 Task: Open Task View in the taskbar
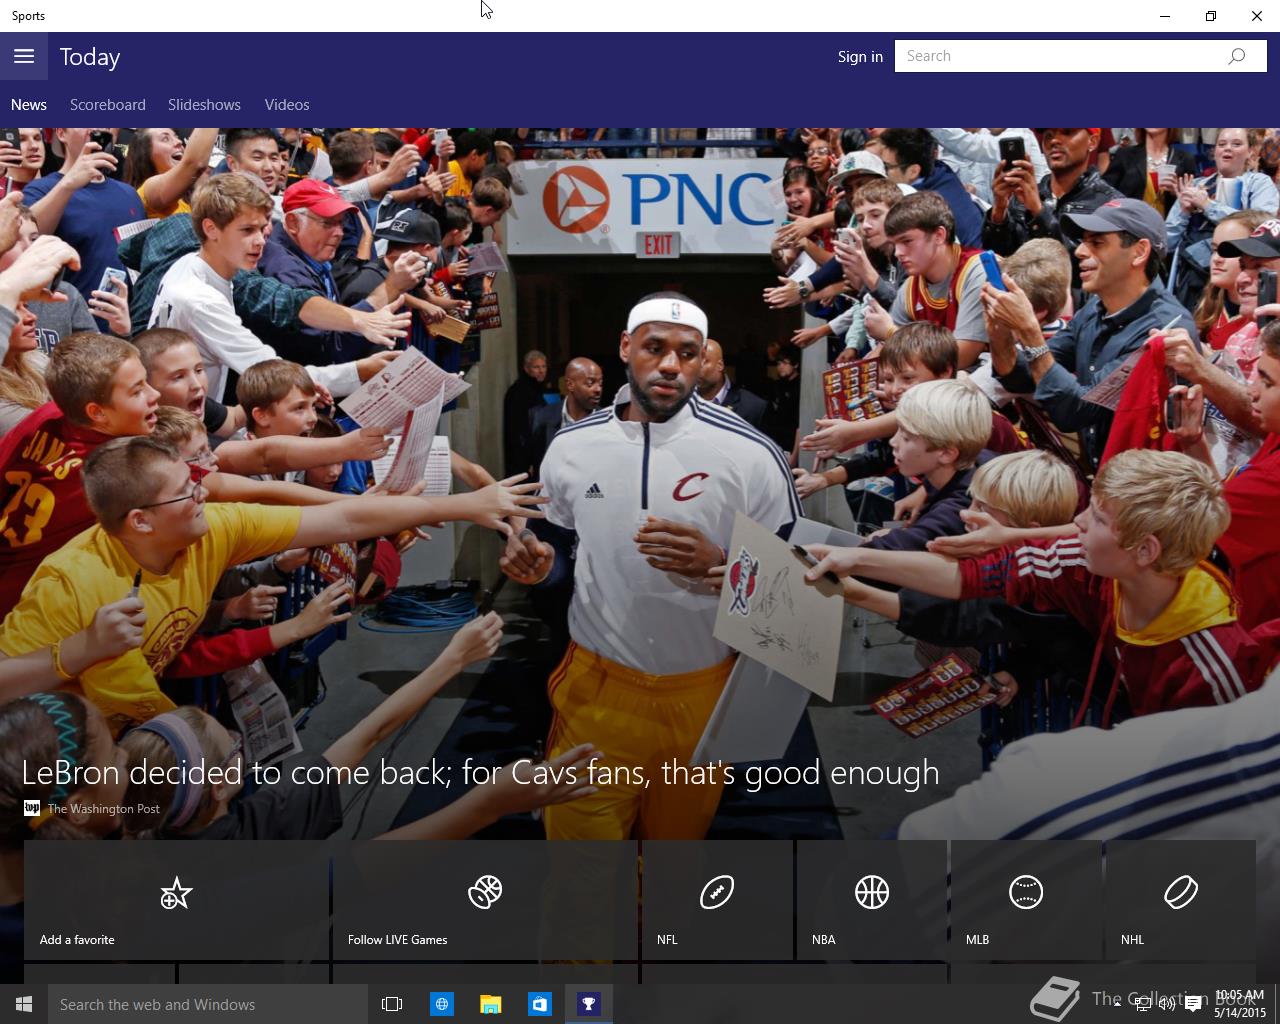pyautogui.click(x=392, y=1004)
